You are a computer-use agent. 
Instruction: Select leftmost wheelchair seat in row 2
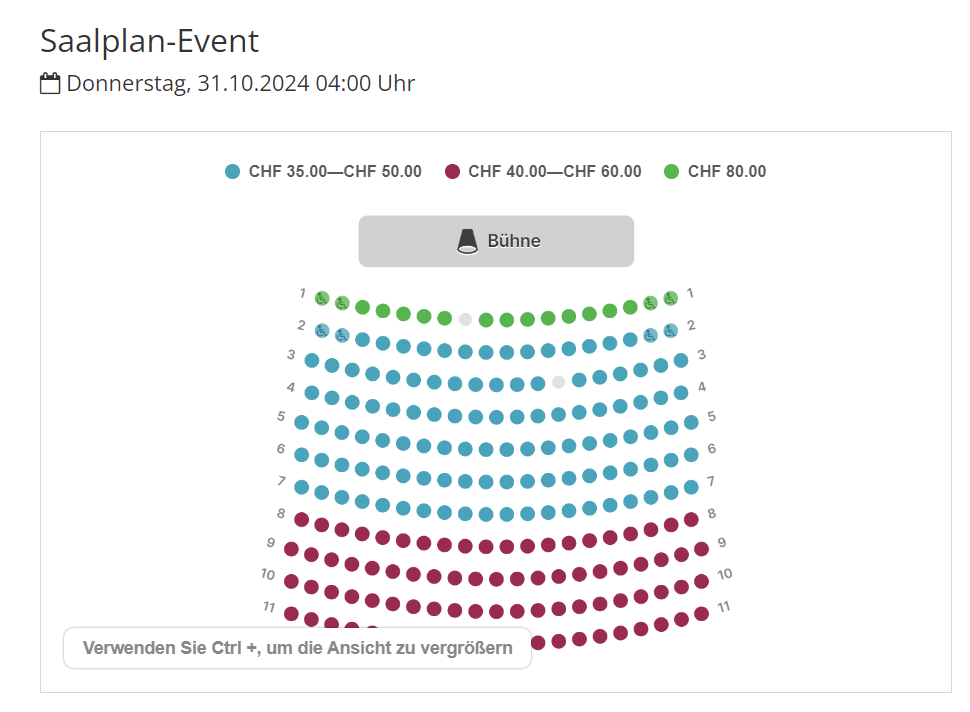pos(322,331)
